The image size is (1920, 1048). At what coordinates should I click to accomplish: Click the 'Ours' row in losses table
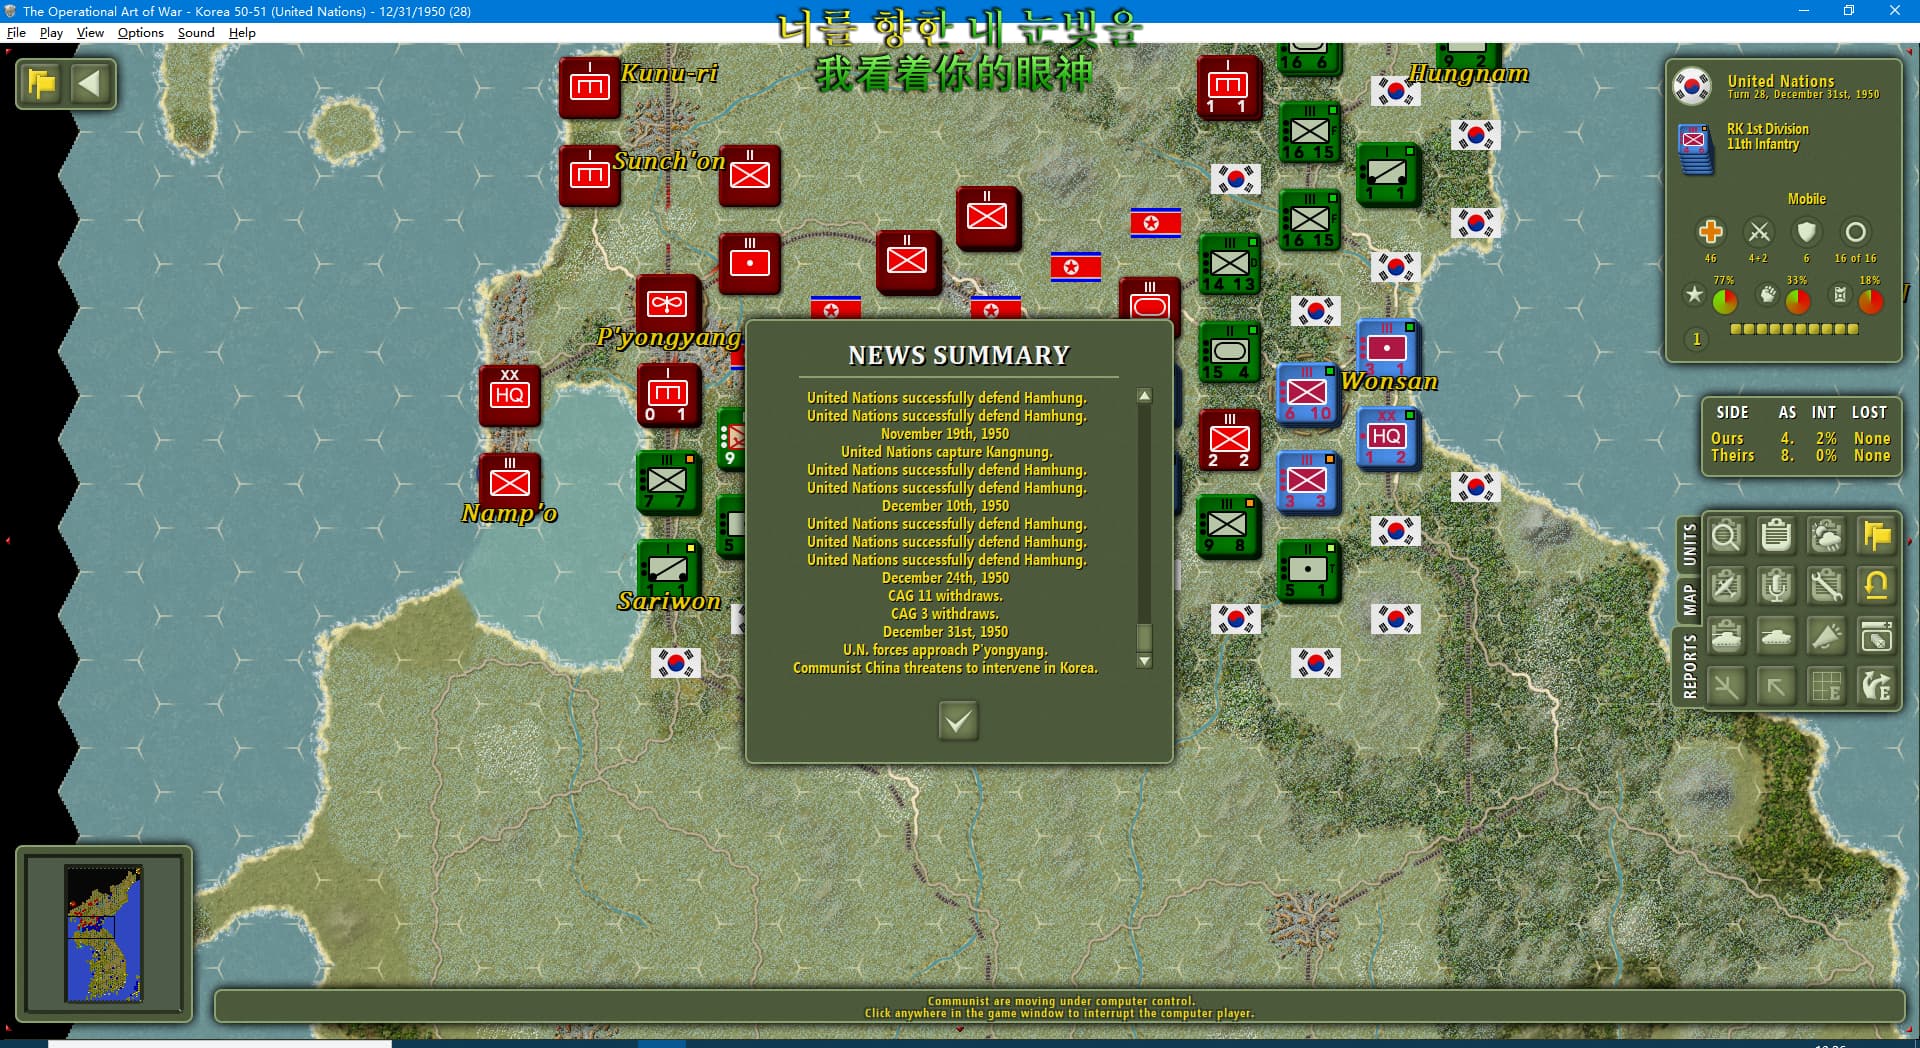coord(1801,438)
